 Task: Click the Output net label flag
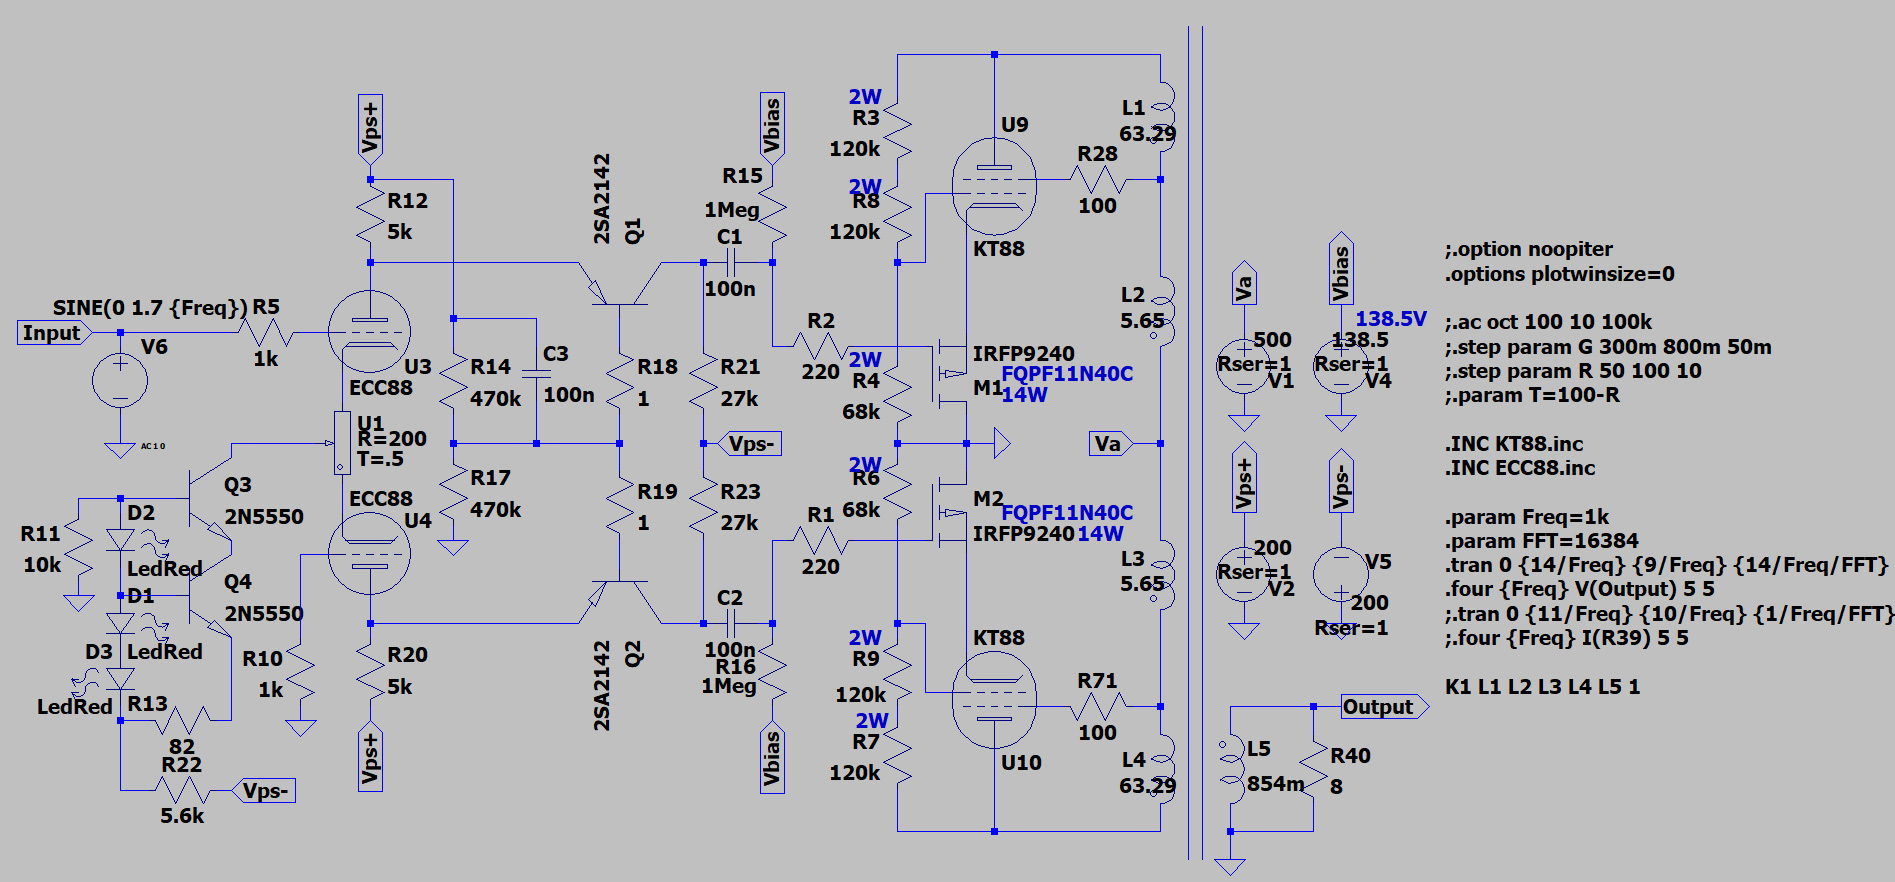click(1385, 707)
